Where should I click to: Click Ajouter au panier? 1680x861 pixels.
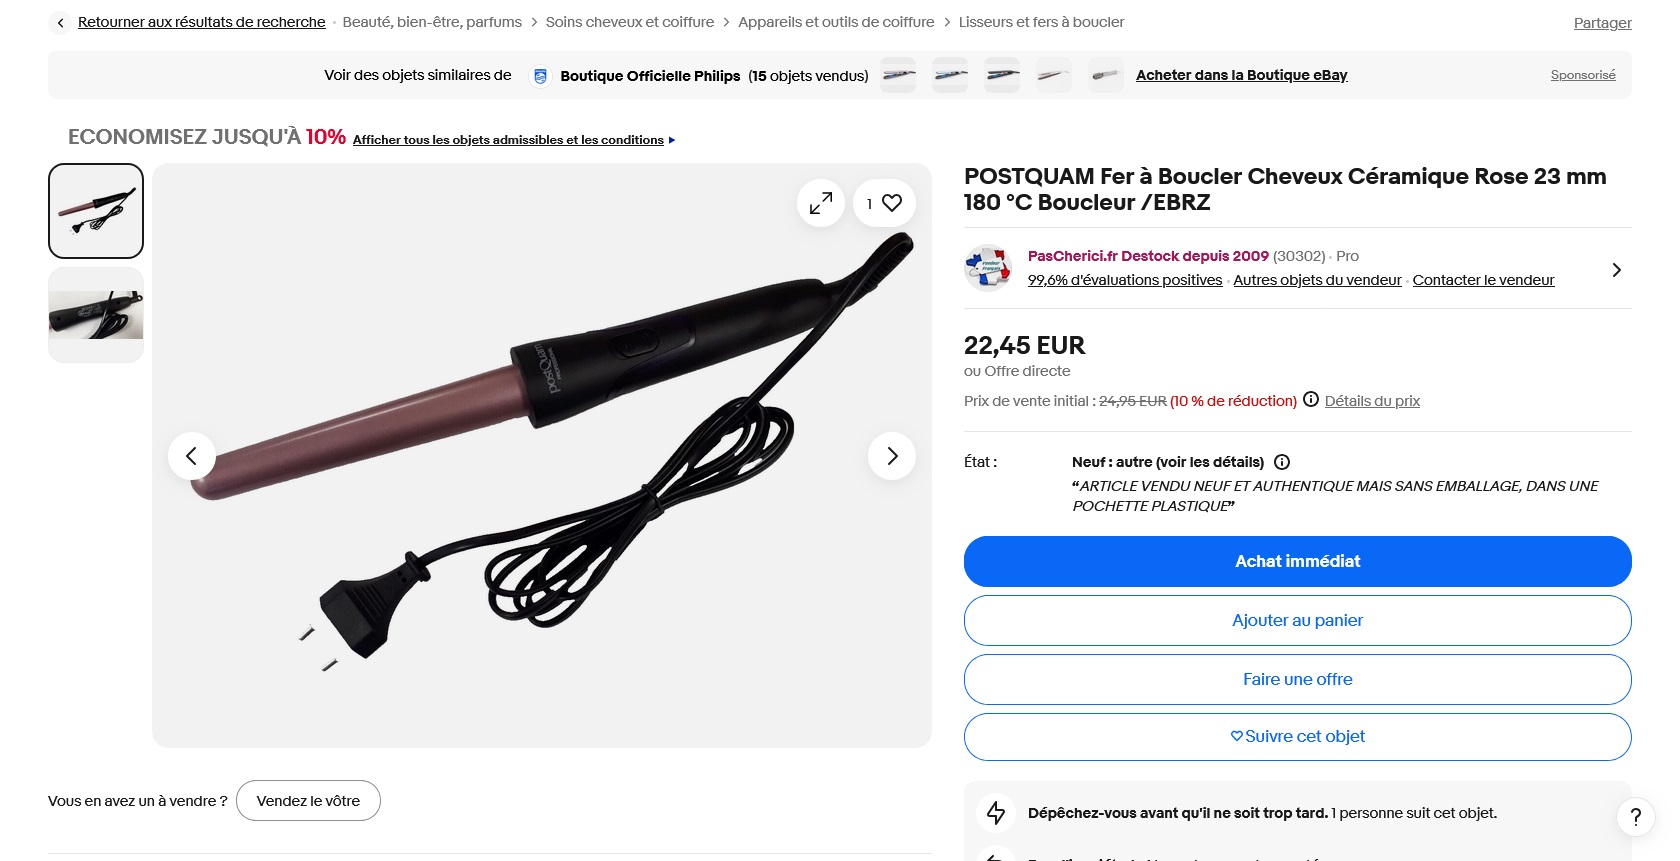(x=1298, y=620)
